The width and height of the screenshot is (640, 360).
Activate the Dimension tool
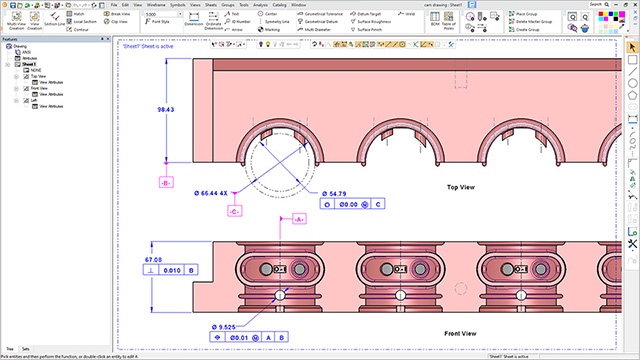click(x=193, y=19)
